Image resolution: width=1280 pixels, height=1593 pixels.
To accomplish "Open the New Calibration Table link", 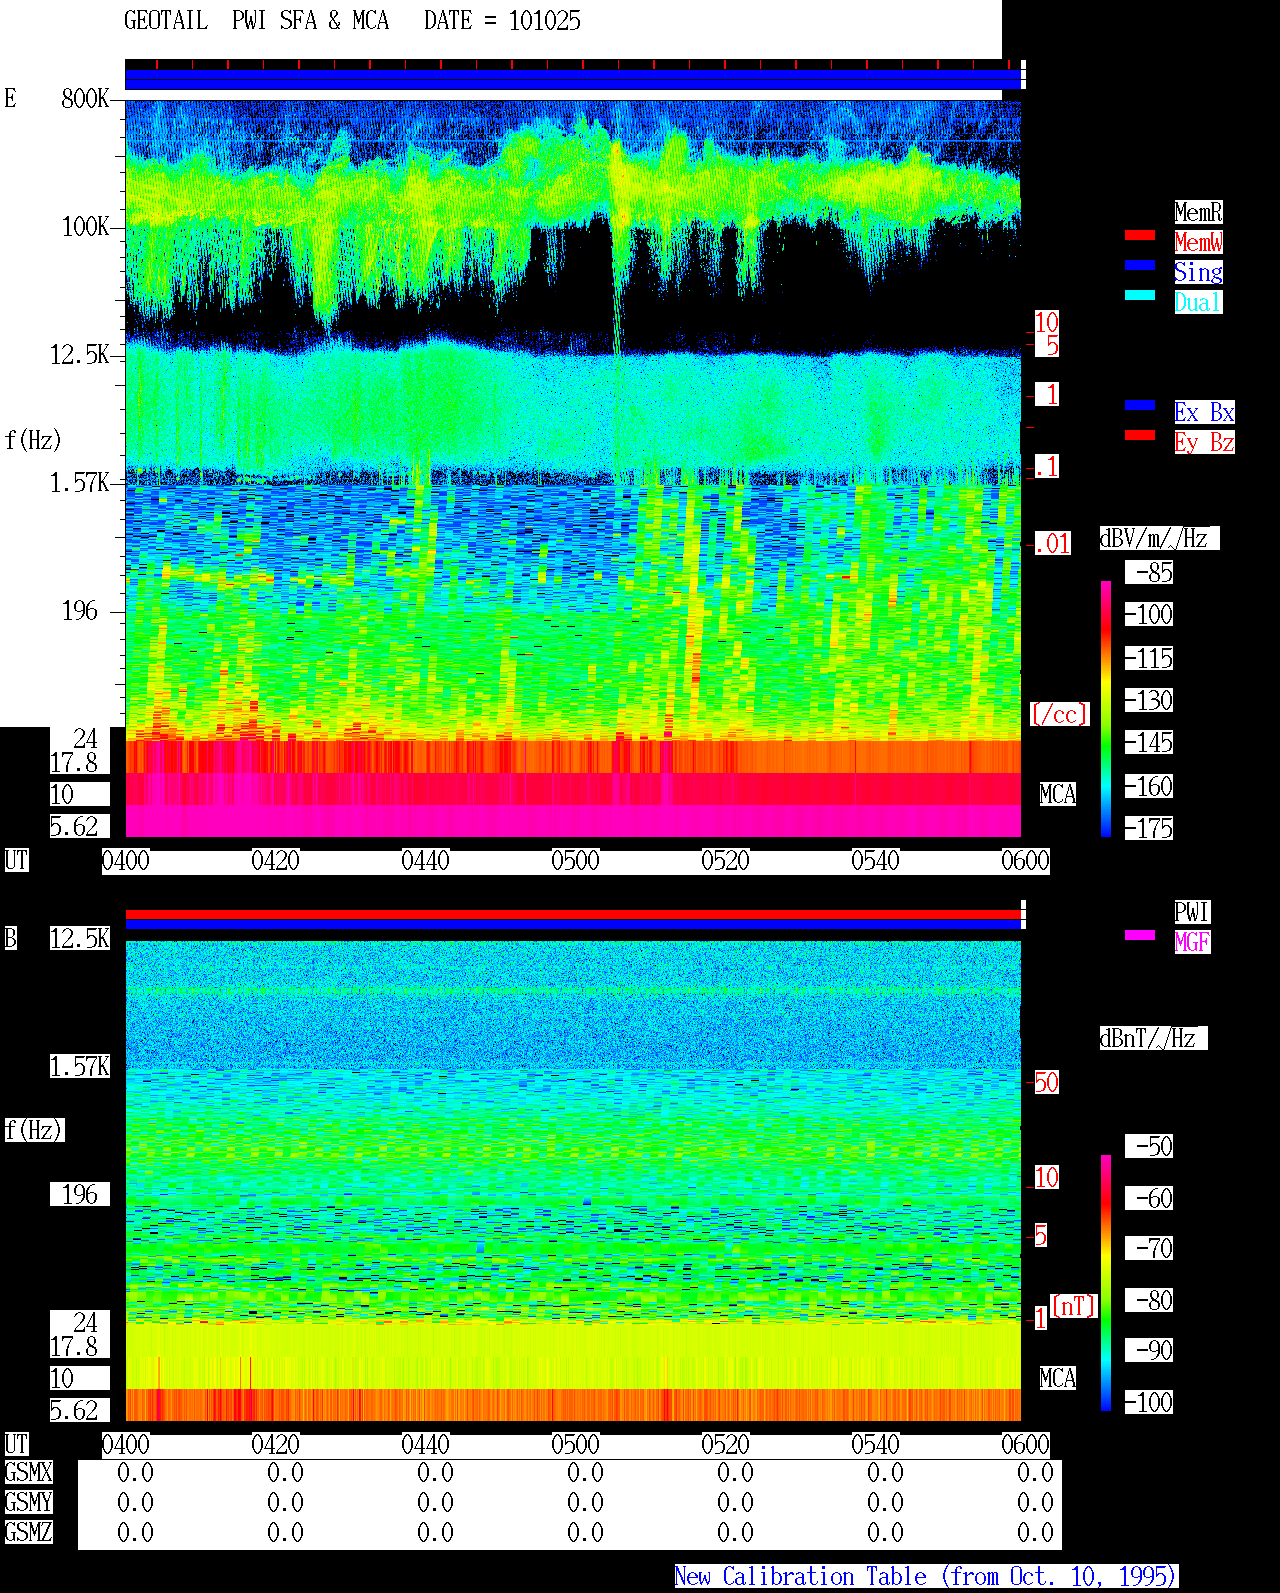I will tap(926, 1576).
